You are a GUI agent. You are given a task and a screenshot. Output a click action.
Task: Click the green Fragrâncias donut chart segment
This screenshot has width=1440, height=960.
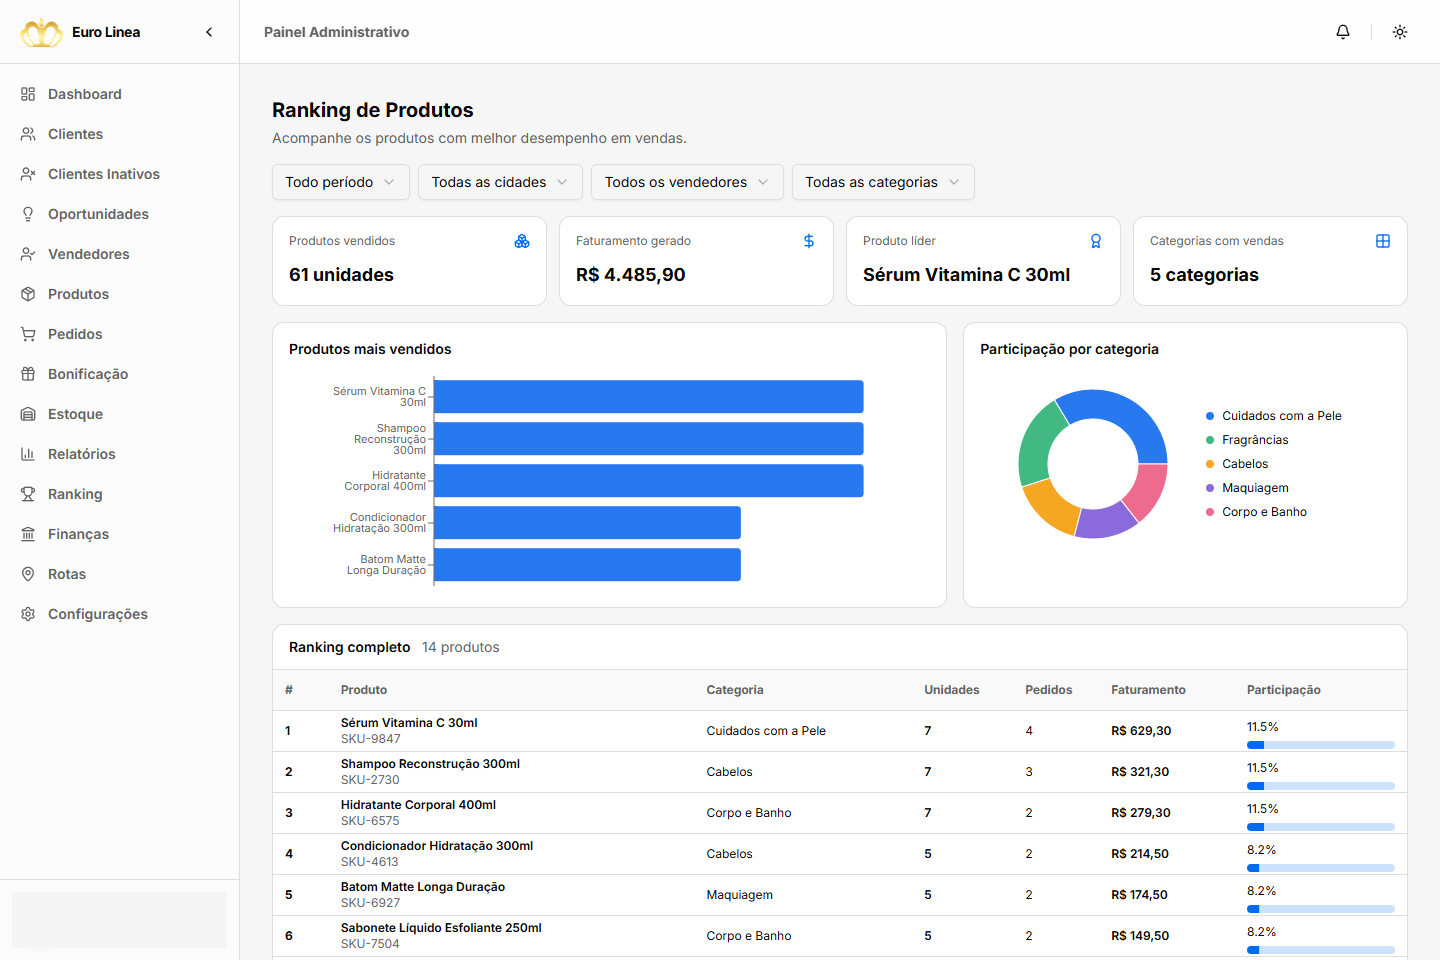[x=1038, y=446]
